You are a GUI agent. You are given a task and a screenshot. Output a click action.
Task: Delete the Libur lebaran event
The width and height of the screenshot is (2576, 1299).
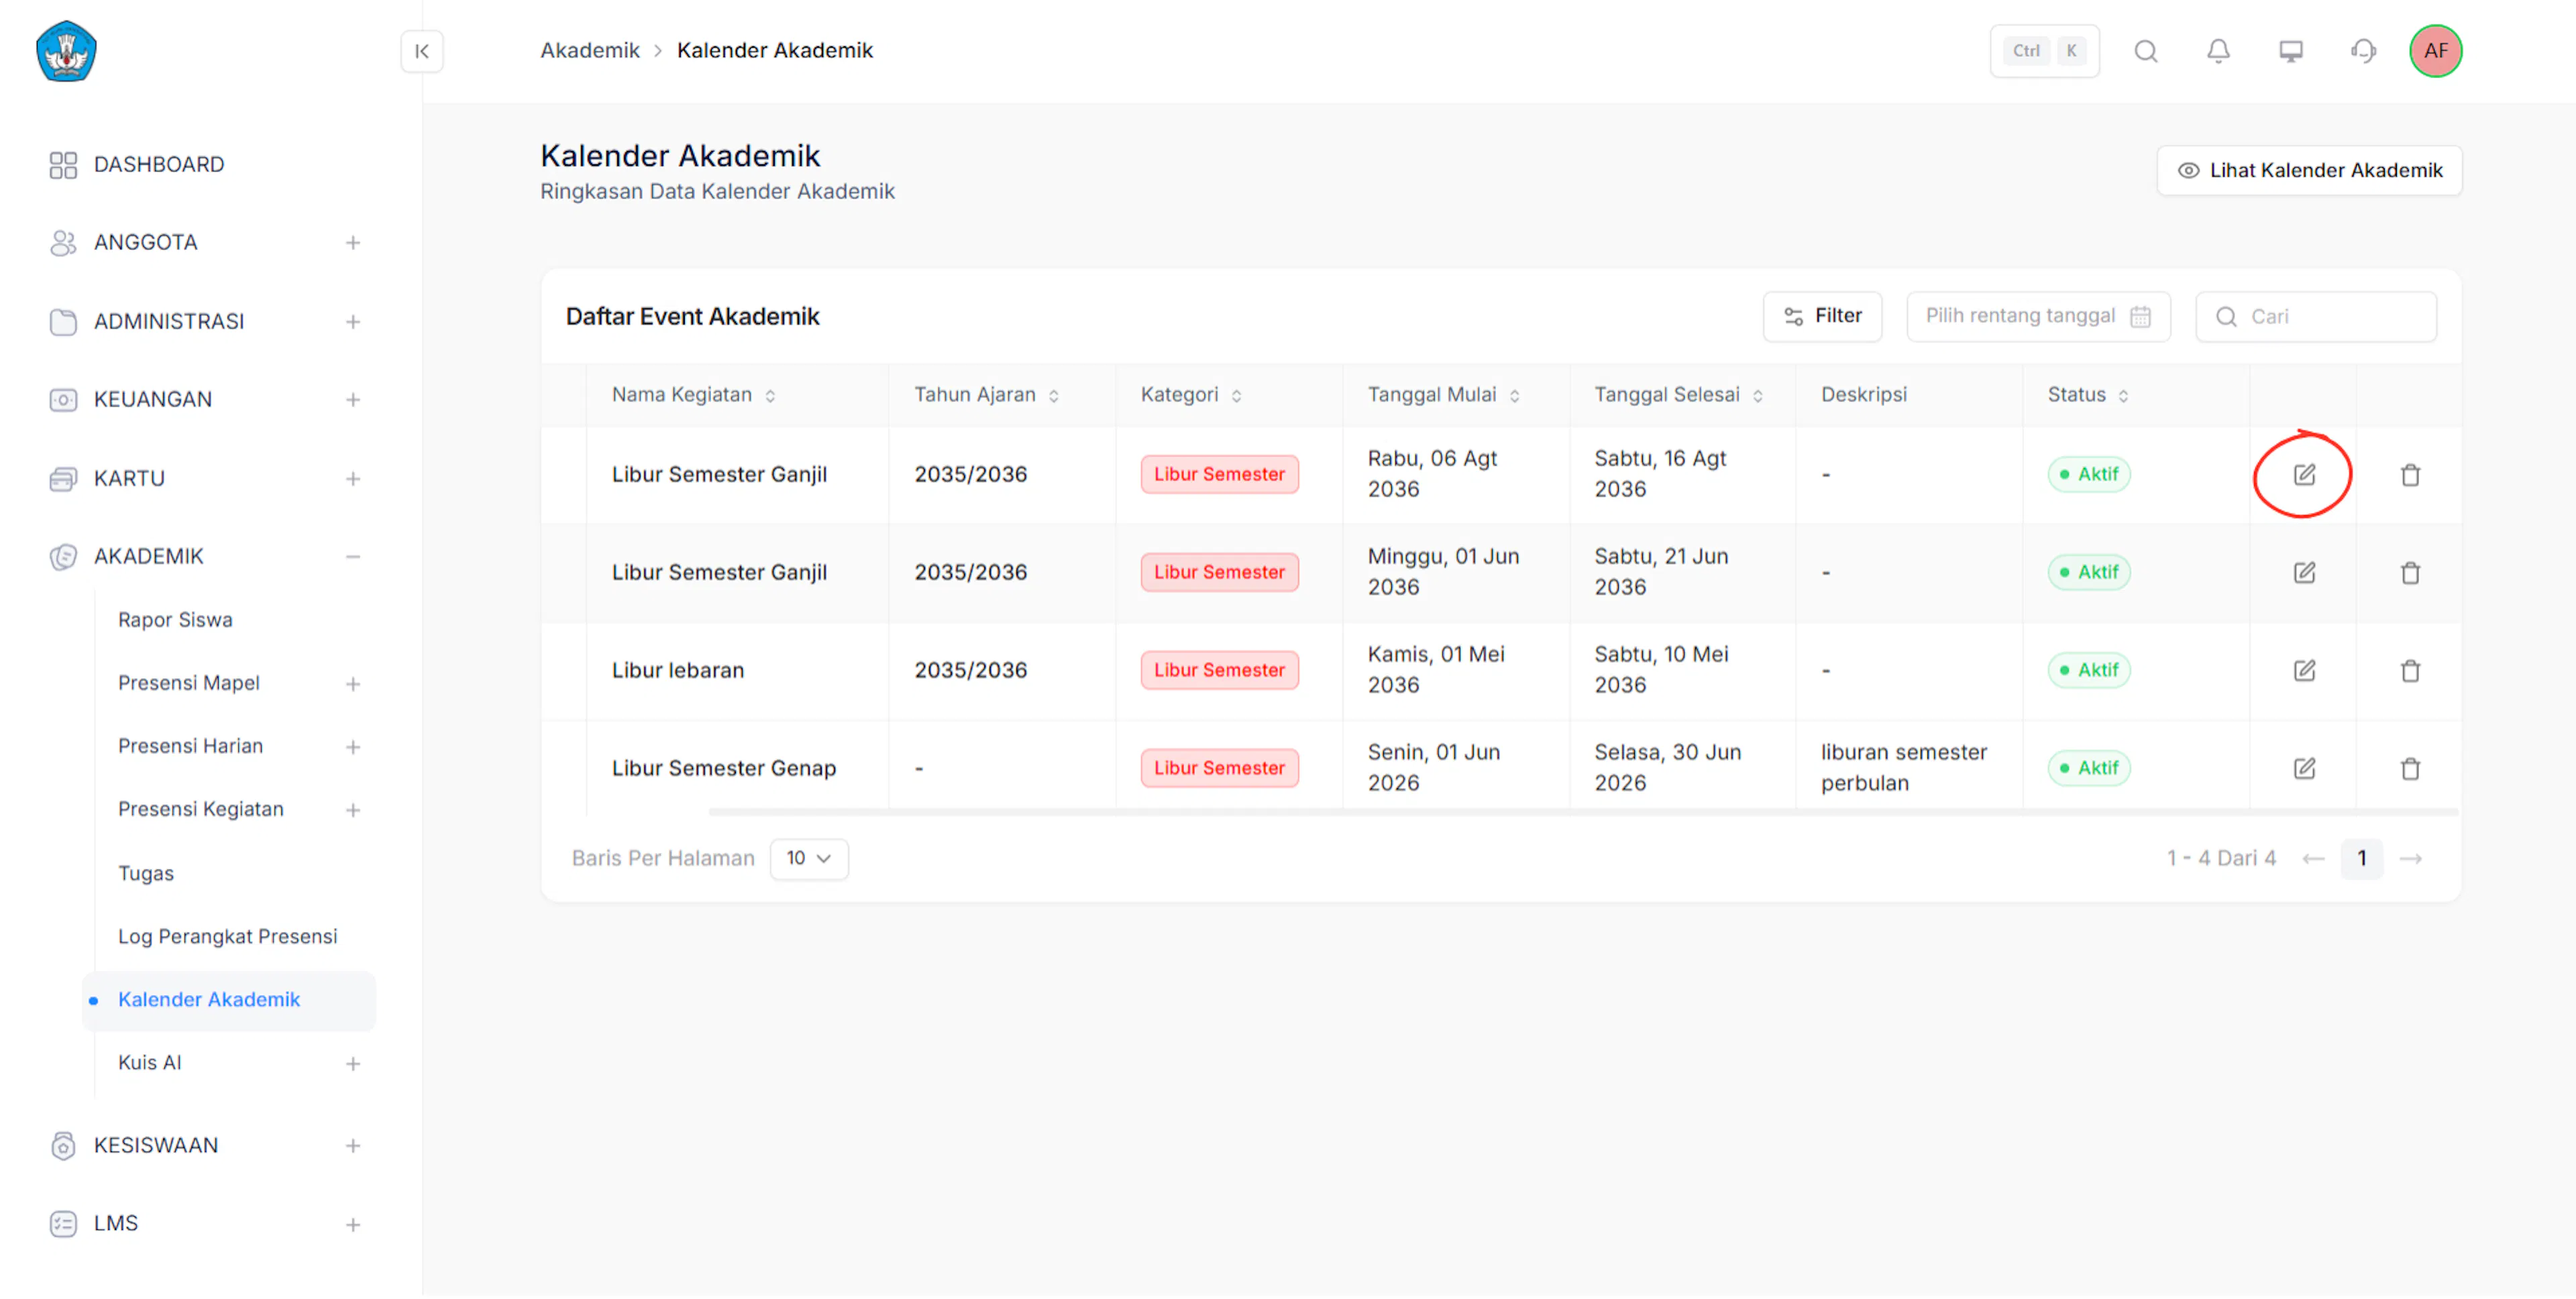point(2411,671)
